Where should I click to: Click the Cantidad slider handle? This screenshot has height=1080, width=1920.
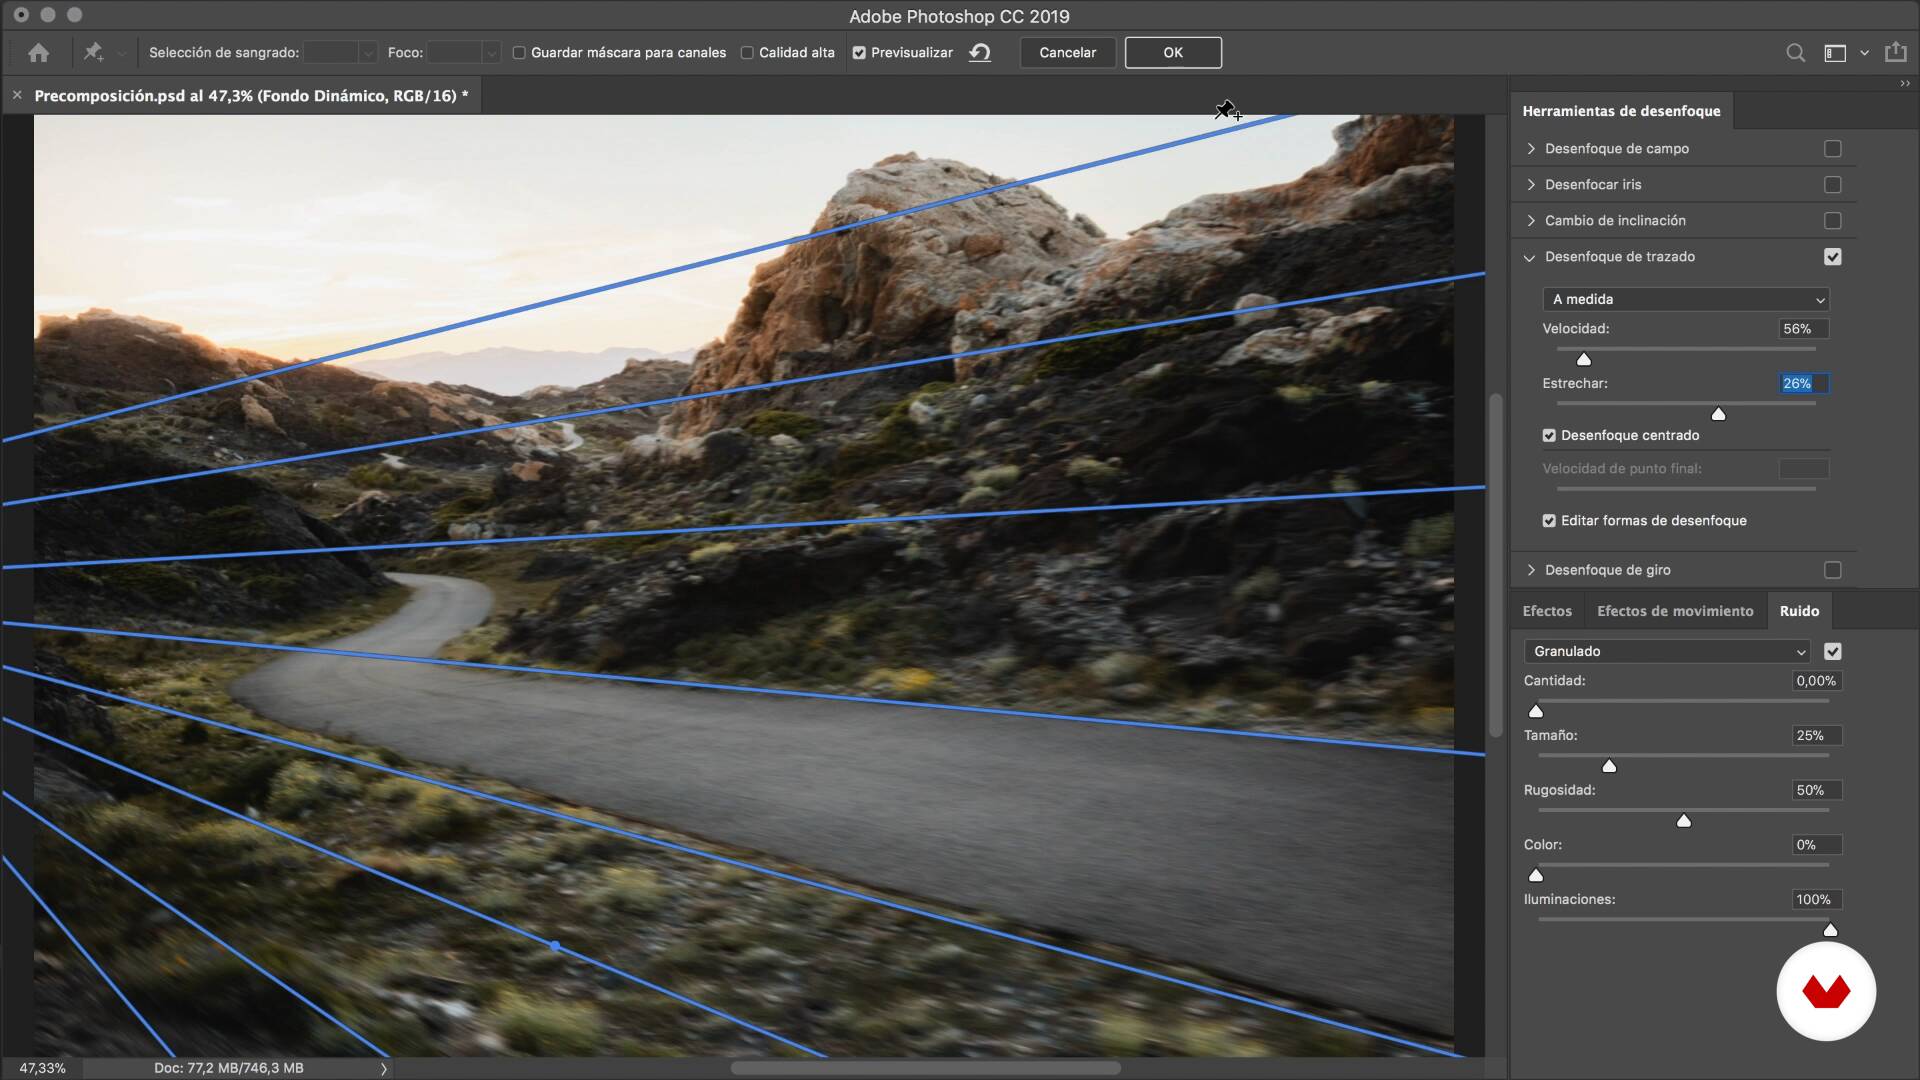(x=1536, y=711)
